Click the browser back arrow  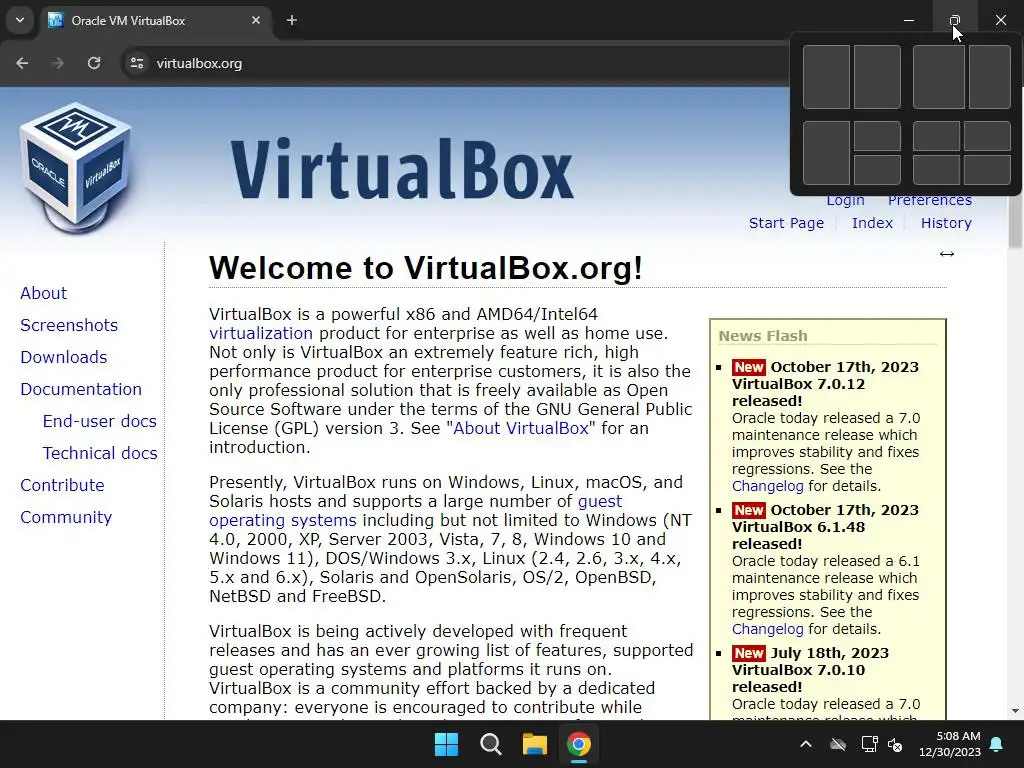click(x=22, y=63)
